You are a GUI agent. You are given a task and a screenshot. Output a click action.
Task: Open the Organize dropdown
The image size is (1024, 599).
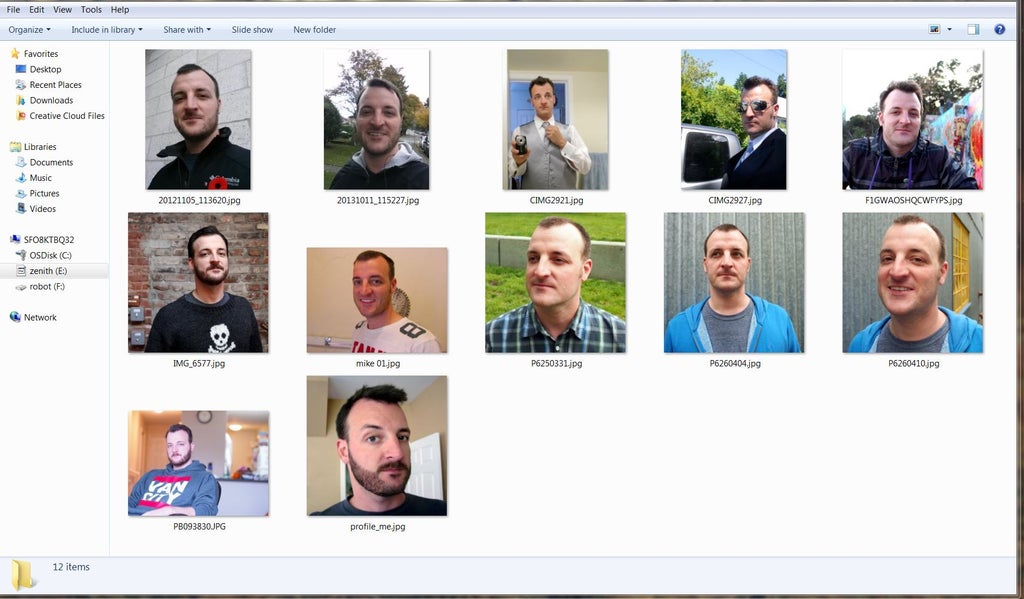point(29,30)
